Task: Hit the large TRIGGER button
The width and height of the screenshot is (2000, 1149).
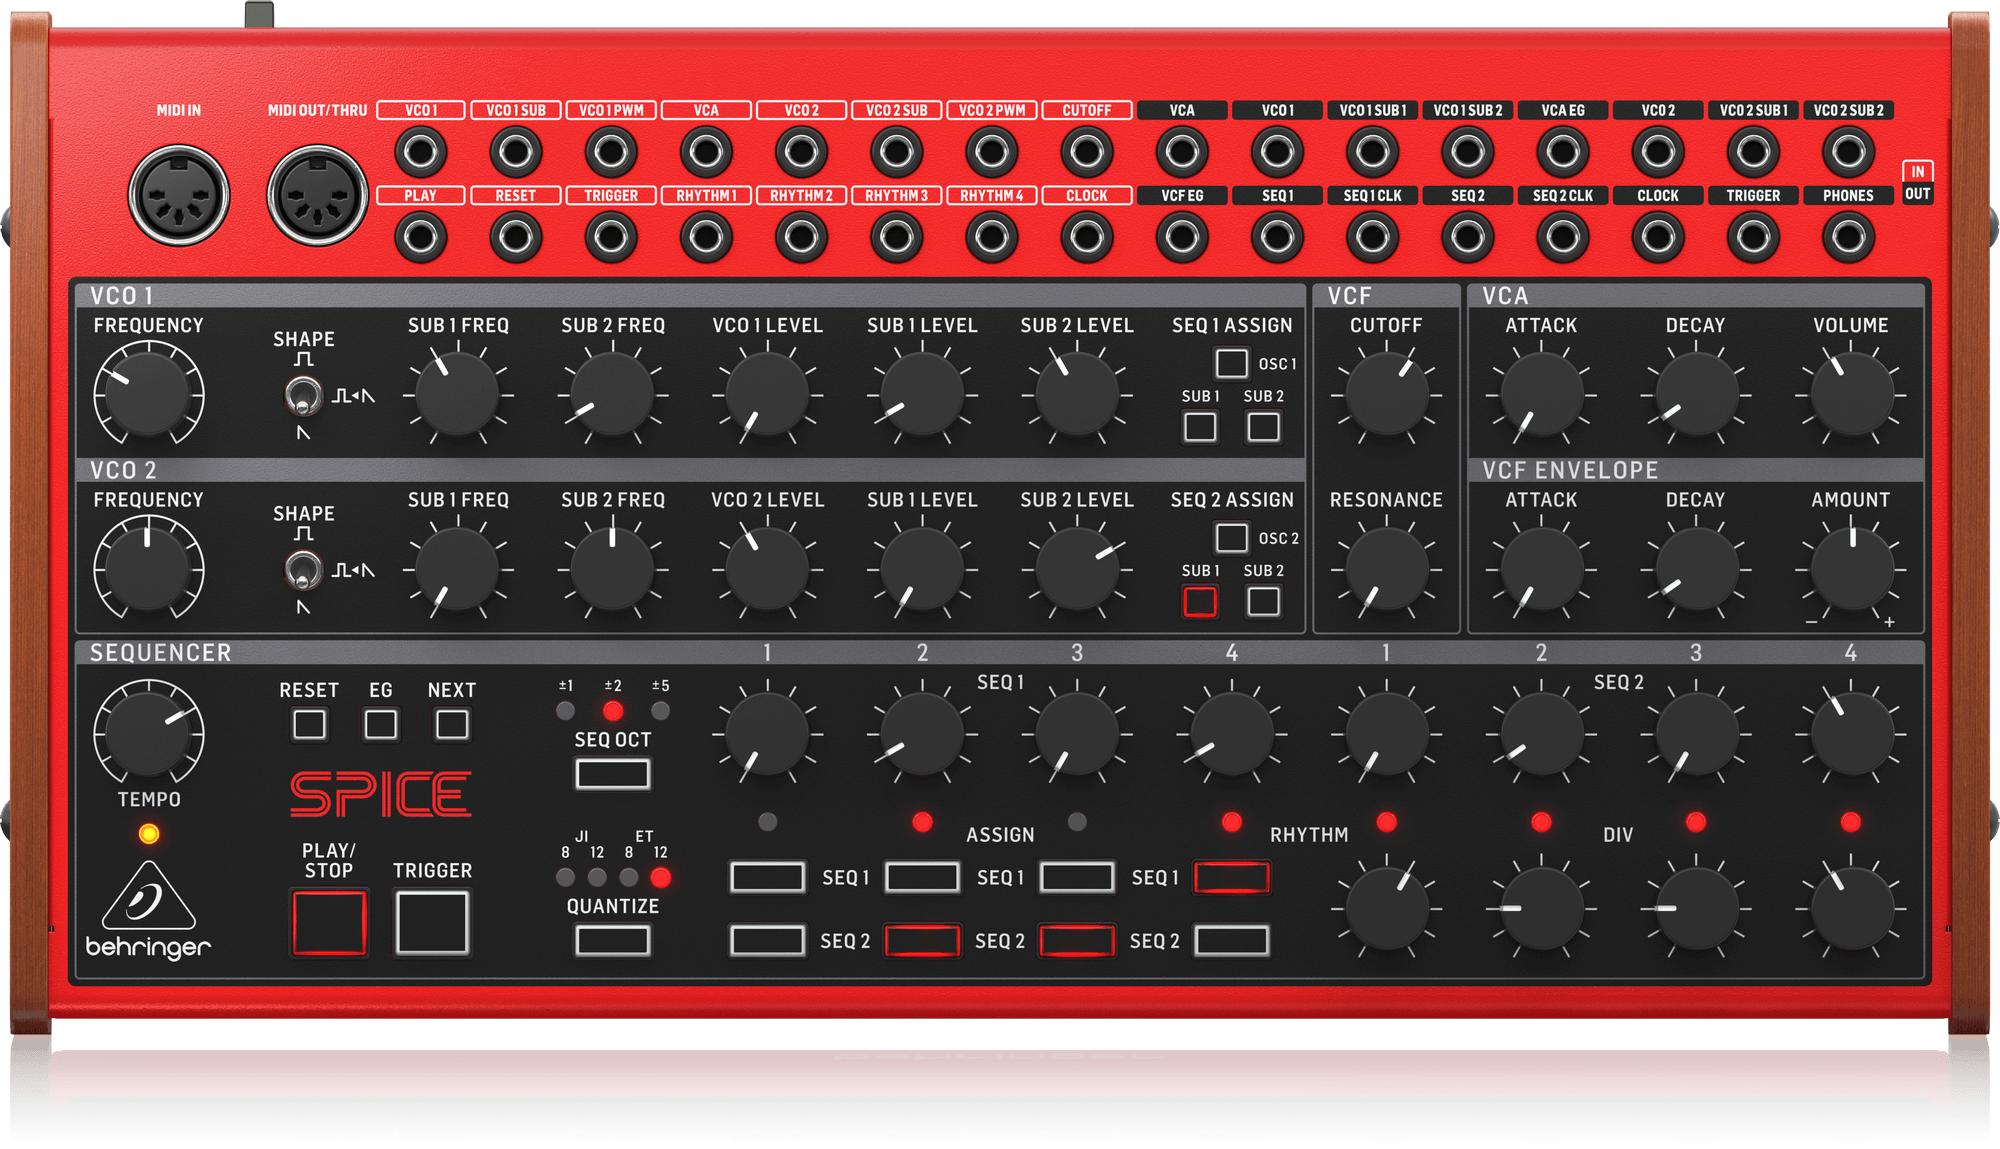Action: click(x=432, y=923)
